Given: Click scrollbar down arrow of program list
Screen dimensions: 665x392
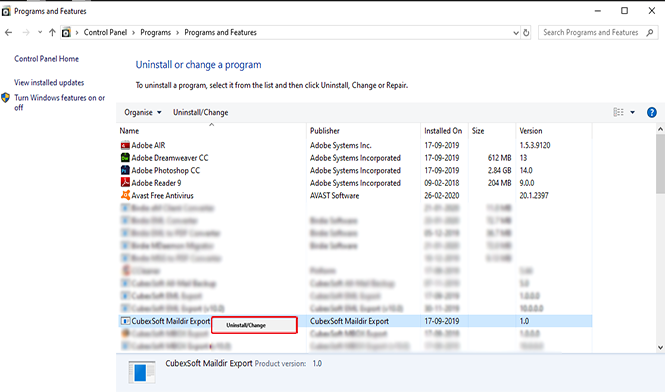Looking at the screenshot, I should pos(660,347).
